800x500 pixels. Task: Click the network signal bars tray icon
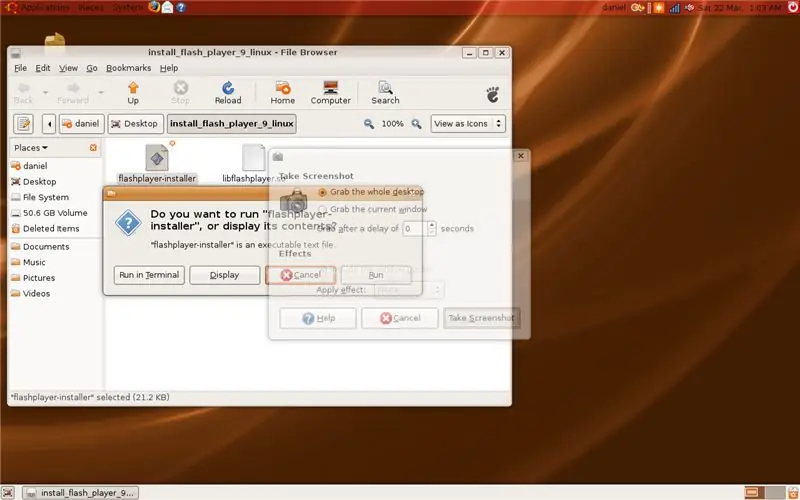(x=674, y=8)
